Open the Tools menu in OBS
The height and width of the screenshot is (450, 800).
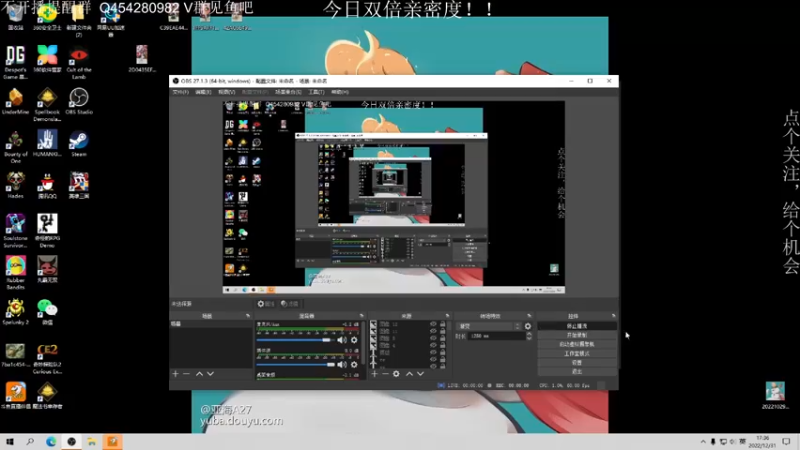(x=316, y=92)
